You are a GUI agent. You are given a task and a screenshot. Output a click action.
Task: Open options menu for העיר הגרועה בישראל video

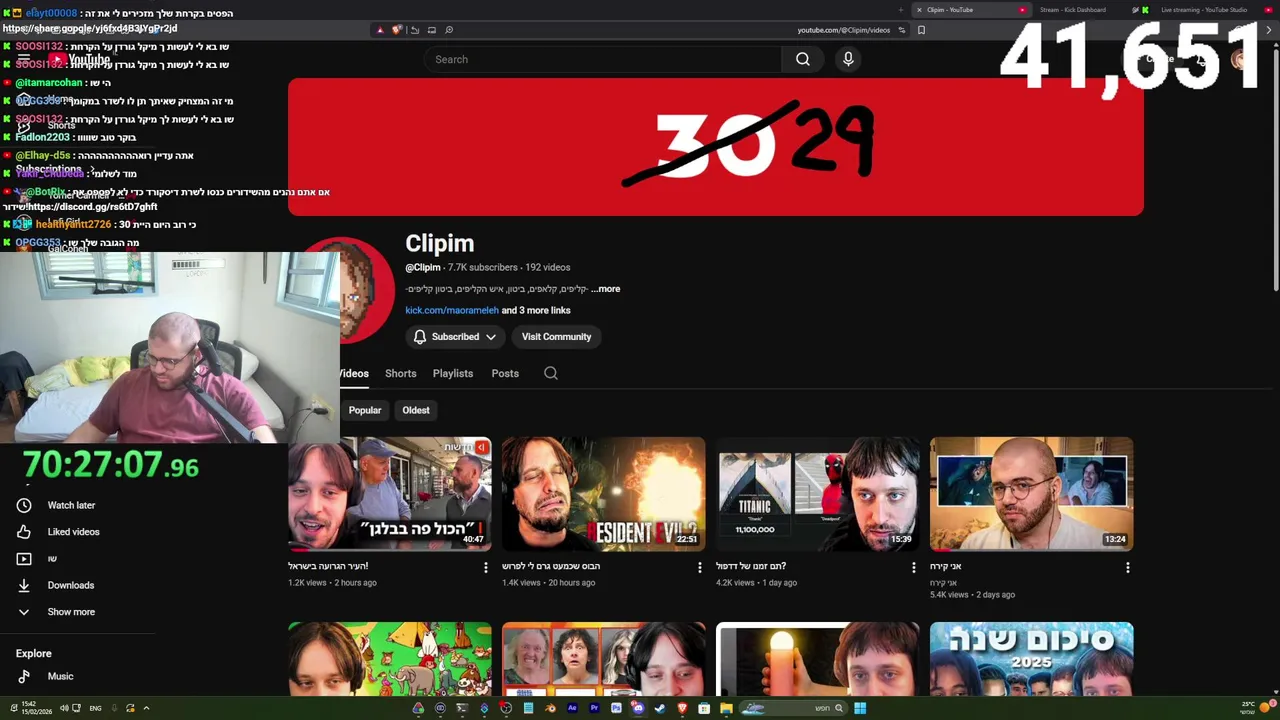[486, 567]
